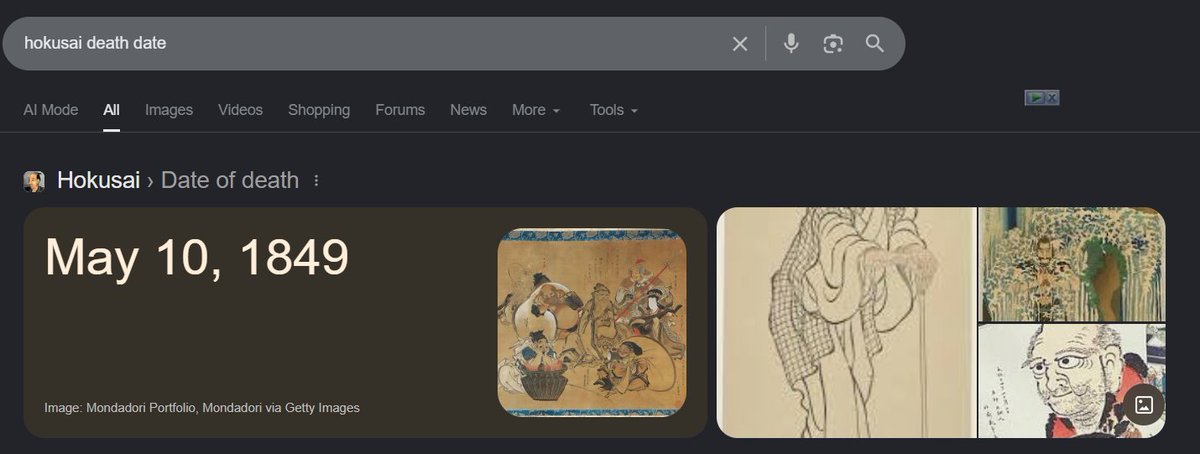Expand the More dropdown
The height and width of the screenshot is (454, 1200).
point(536,110)
